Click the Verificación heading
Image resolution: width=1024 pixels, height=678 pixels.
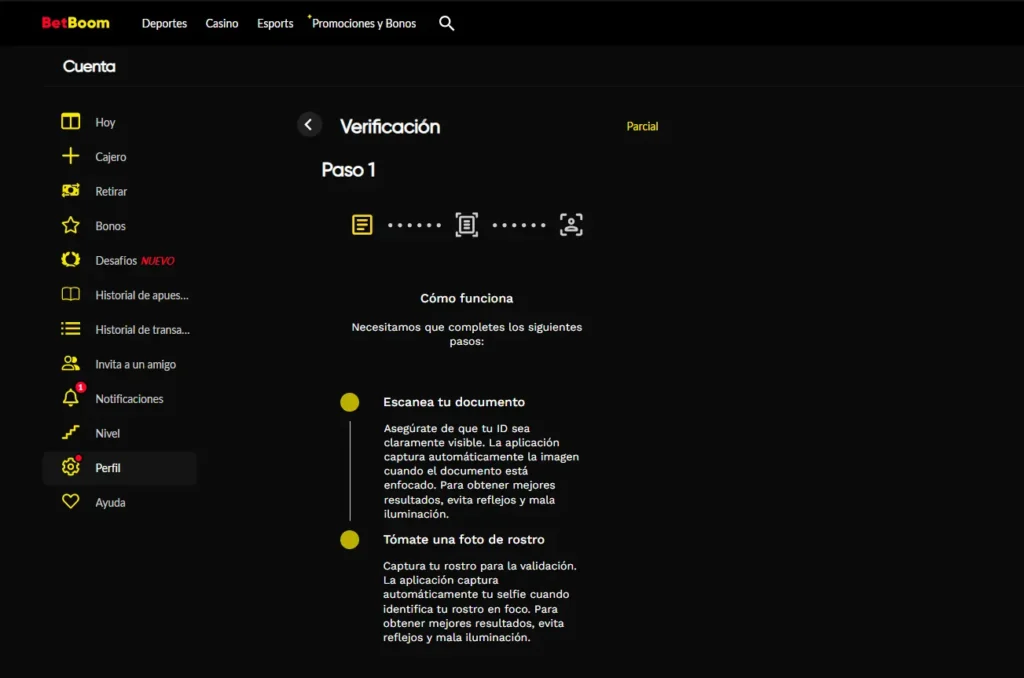tap(390, 126)
